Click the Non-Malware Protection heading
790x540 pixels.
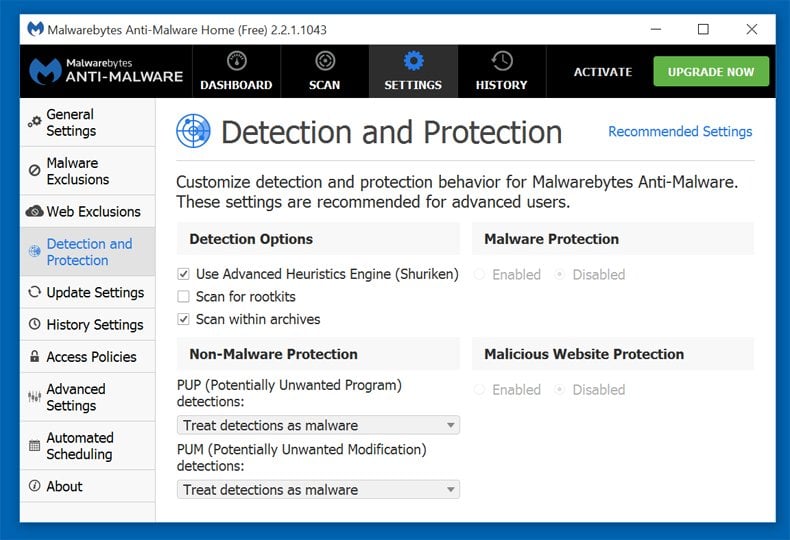pos(274,354)
